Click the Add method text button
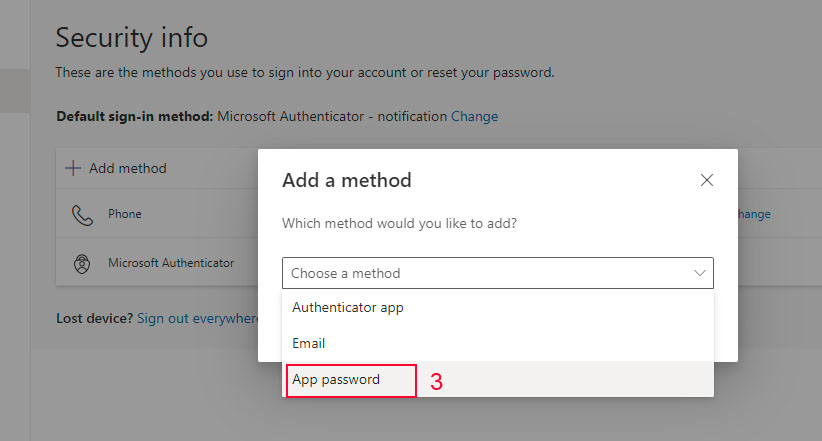Viewport: 822px width, 441px height. click(127, 168)
